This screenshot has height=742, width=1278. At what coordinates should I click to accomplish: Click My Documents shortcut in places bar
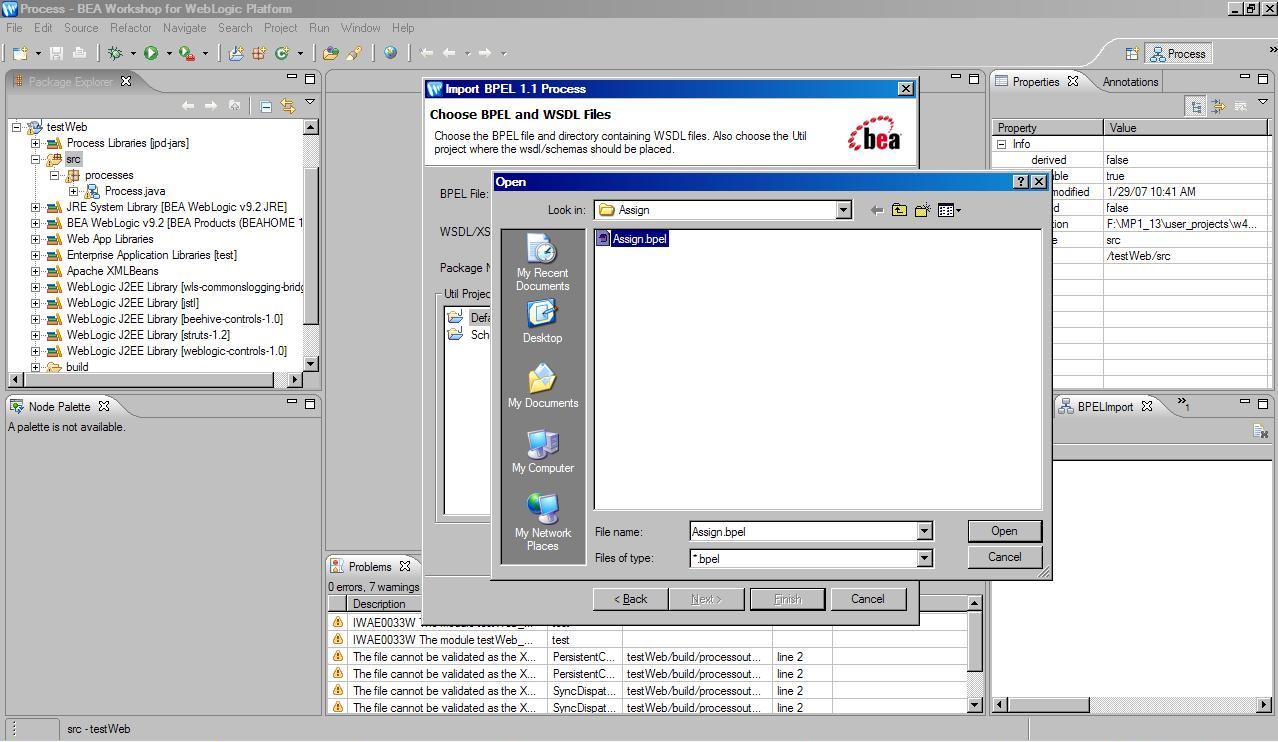click(542, 387)
